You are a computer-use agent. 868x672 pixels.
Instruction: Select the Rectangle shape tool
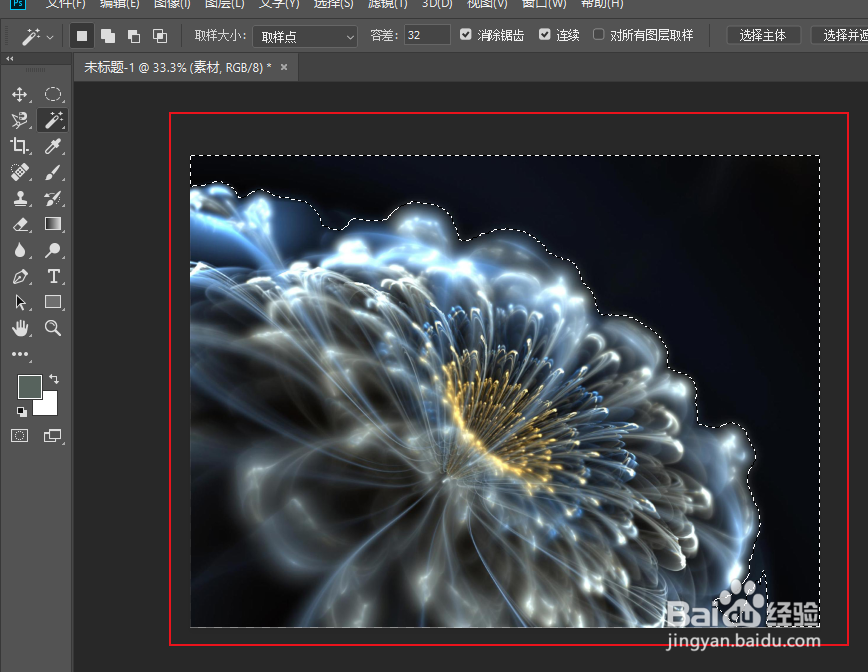tap(53, 302)
